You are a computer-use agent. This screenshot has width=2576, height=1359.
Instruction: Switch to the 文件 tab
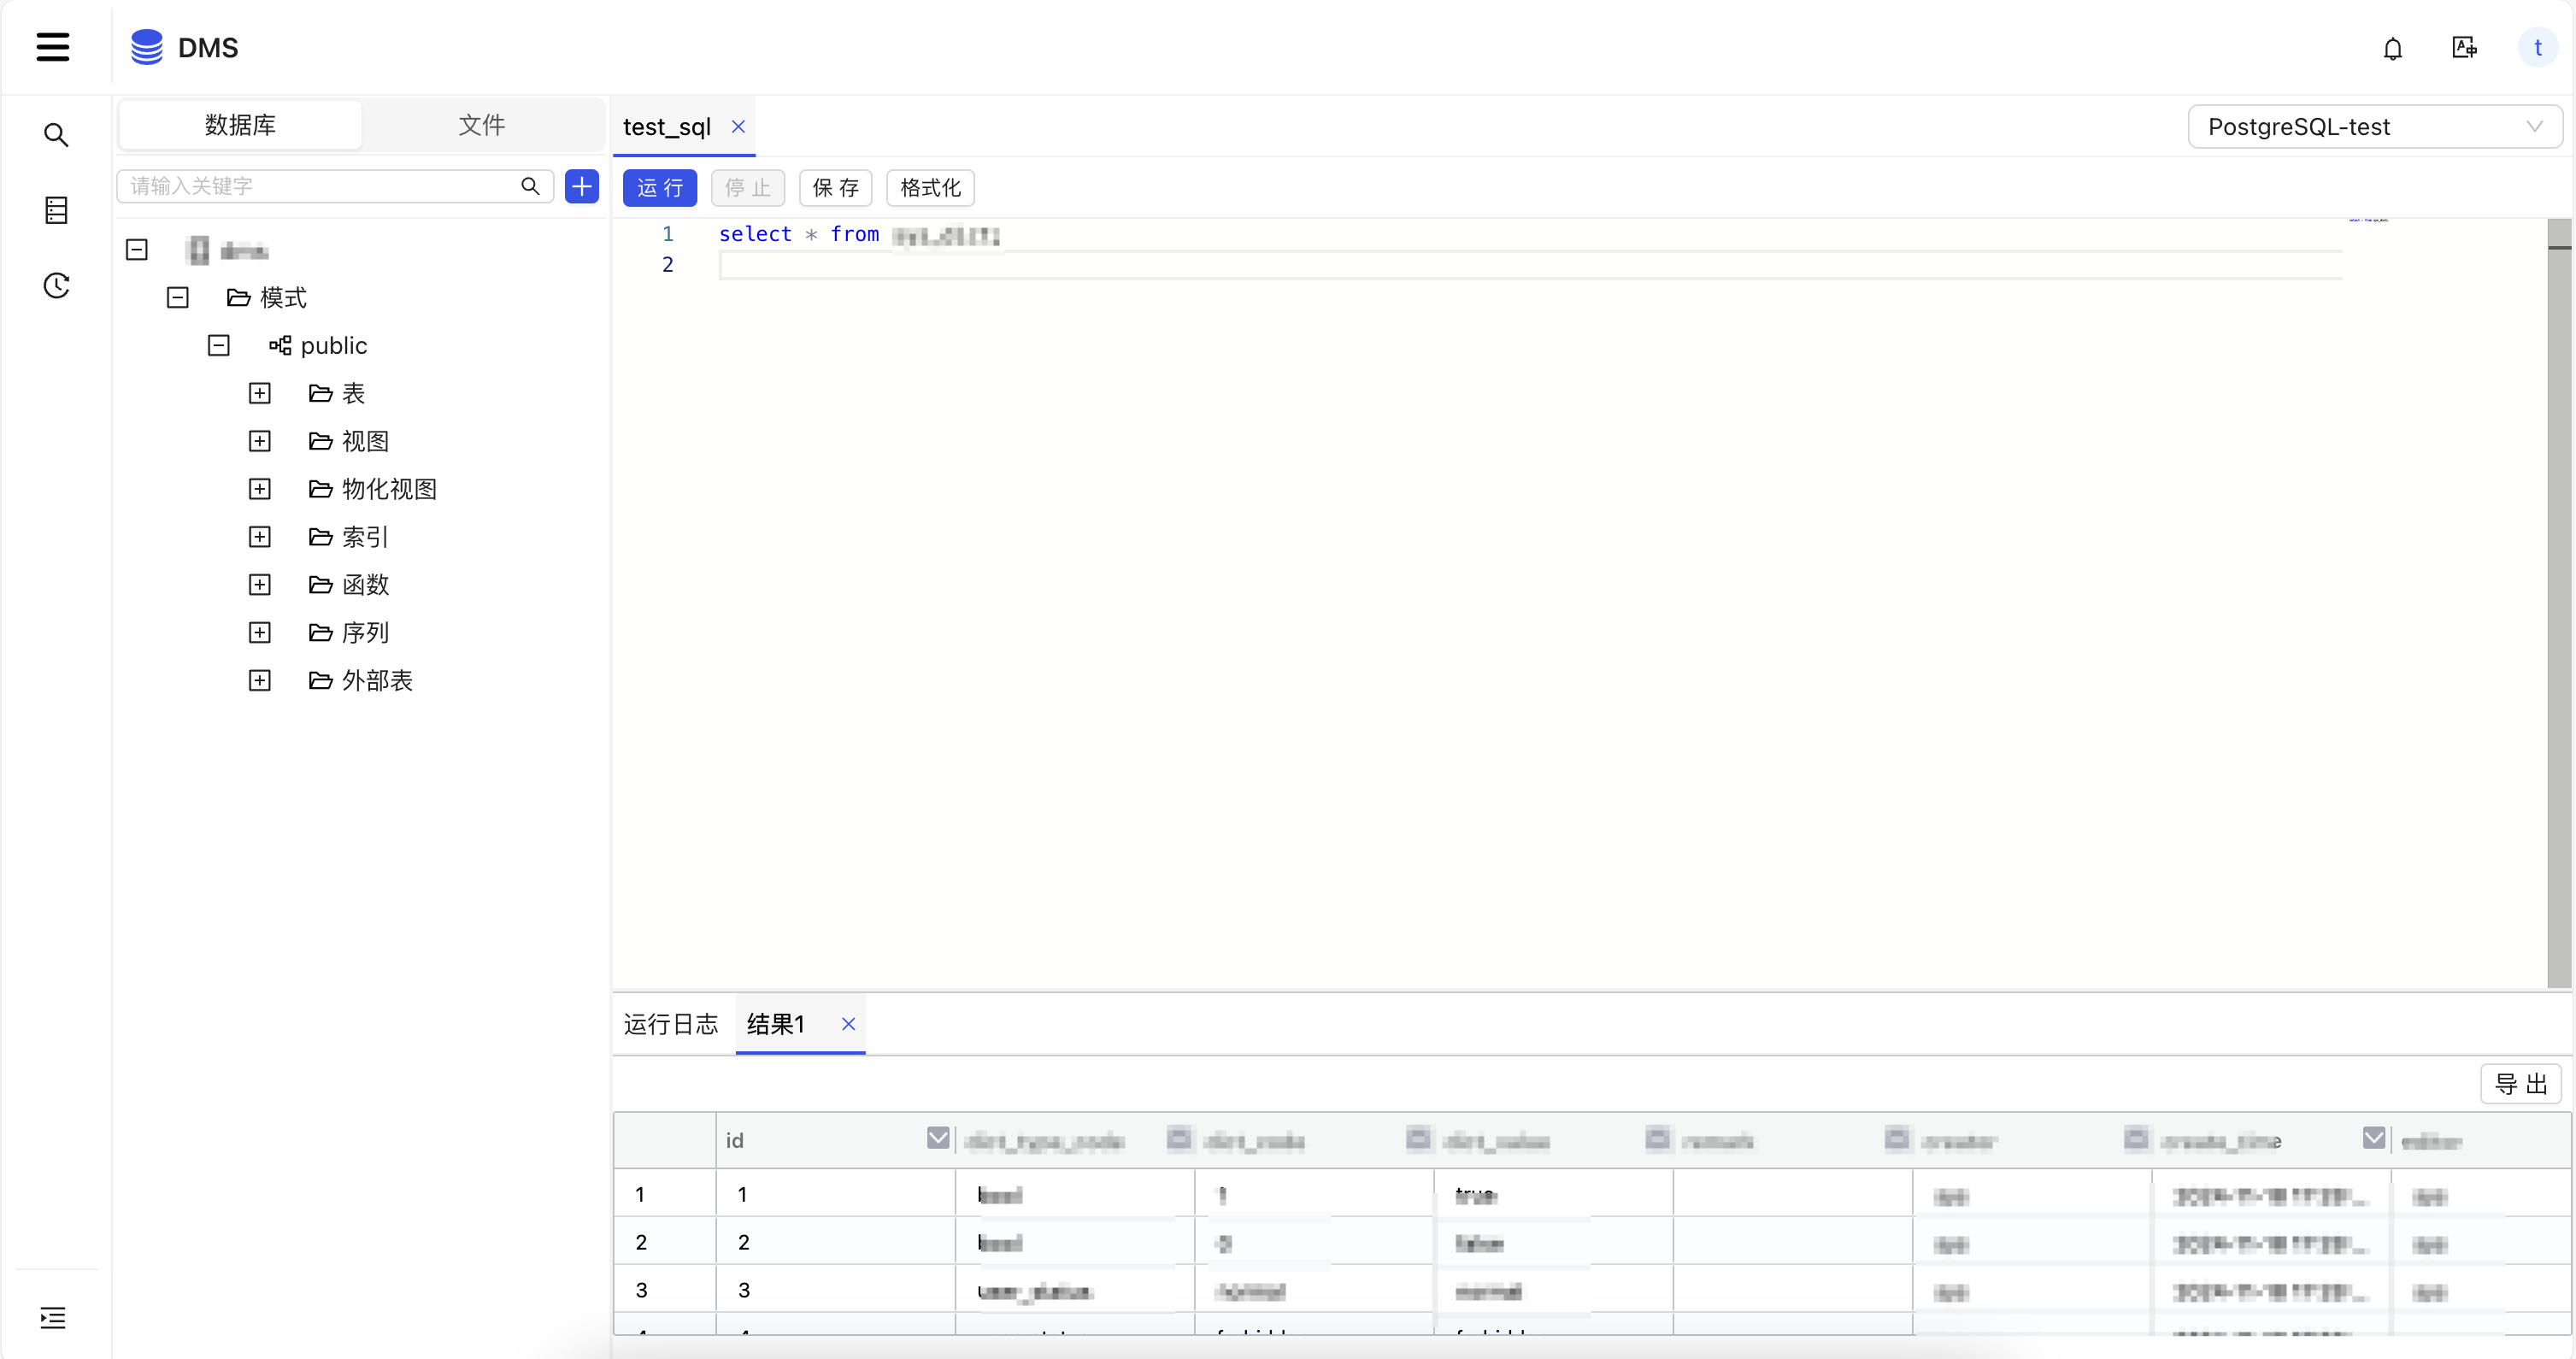pos(482,125)
